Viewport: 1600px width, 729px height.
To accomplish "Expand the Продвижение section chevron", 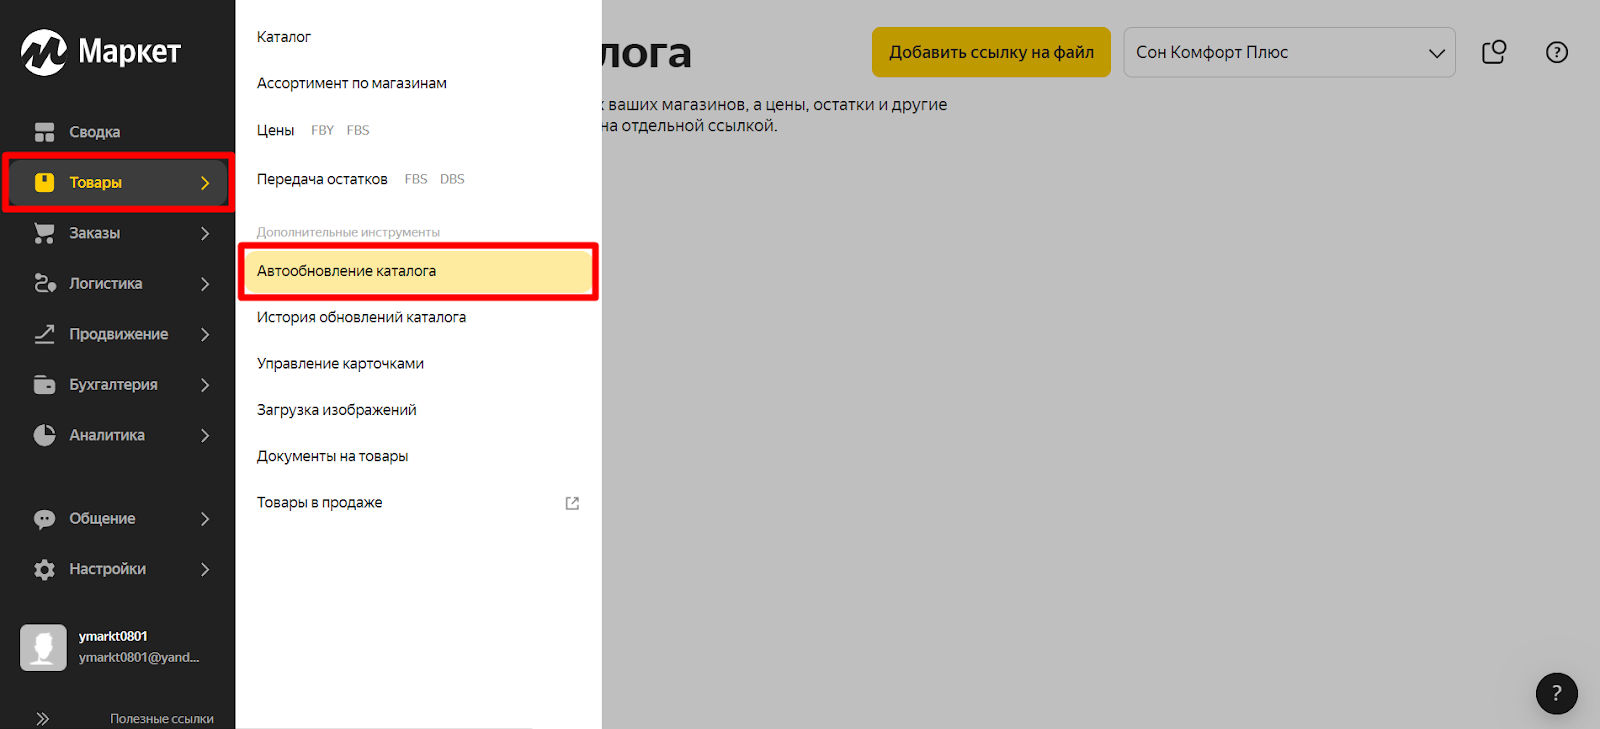I will (205, 334).
